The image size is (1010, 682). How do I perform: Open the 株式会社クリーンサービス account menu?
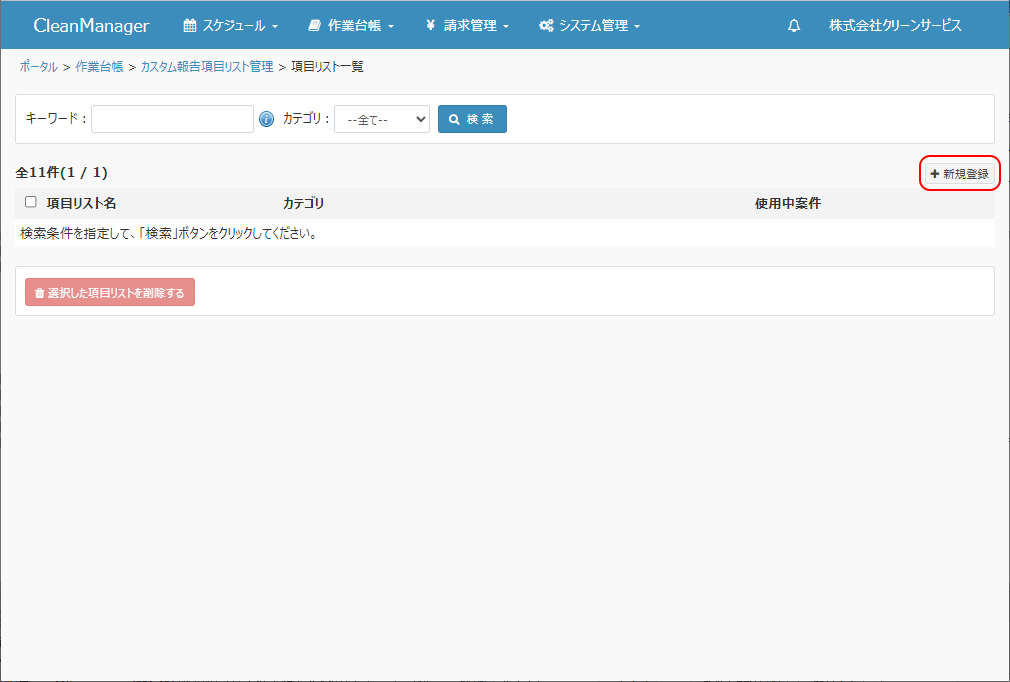(x=894, y=26)
